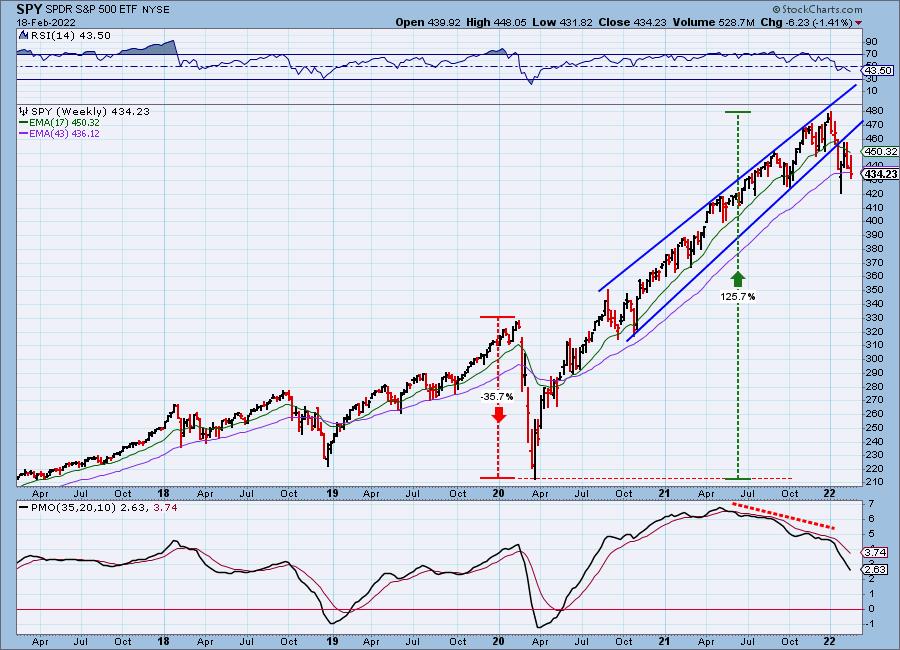Click the 7 label on PMO axis

pyautogui.click(x=871, y=504)
